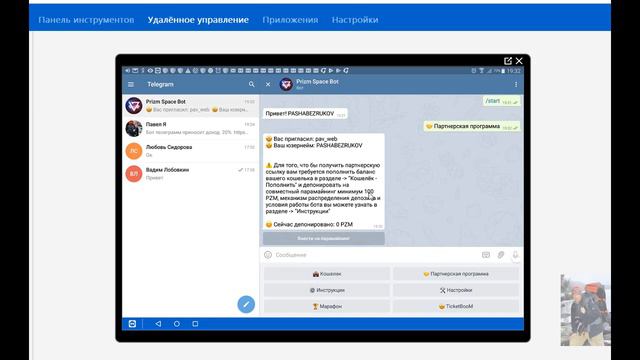
Task: Close the remote screen window
Action: (519, 61)
